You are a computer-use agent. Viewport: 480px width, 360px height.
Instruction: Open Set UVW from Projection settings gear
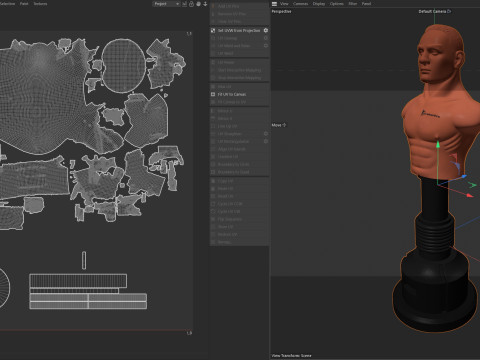click(x=266, y=30)
